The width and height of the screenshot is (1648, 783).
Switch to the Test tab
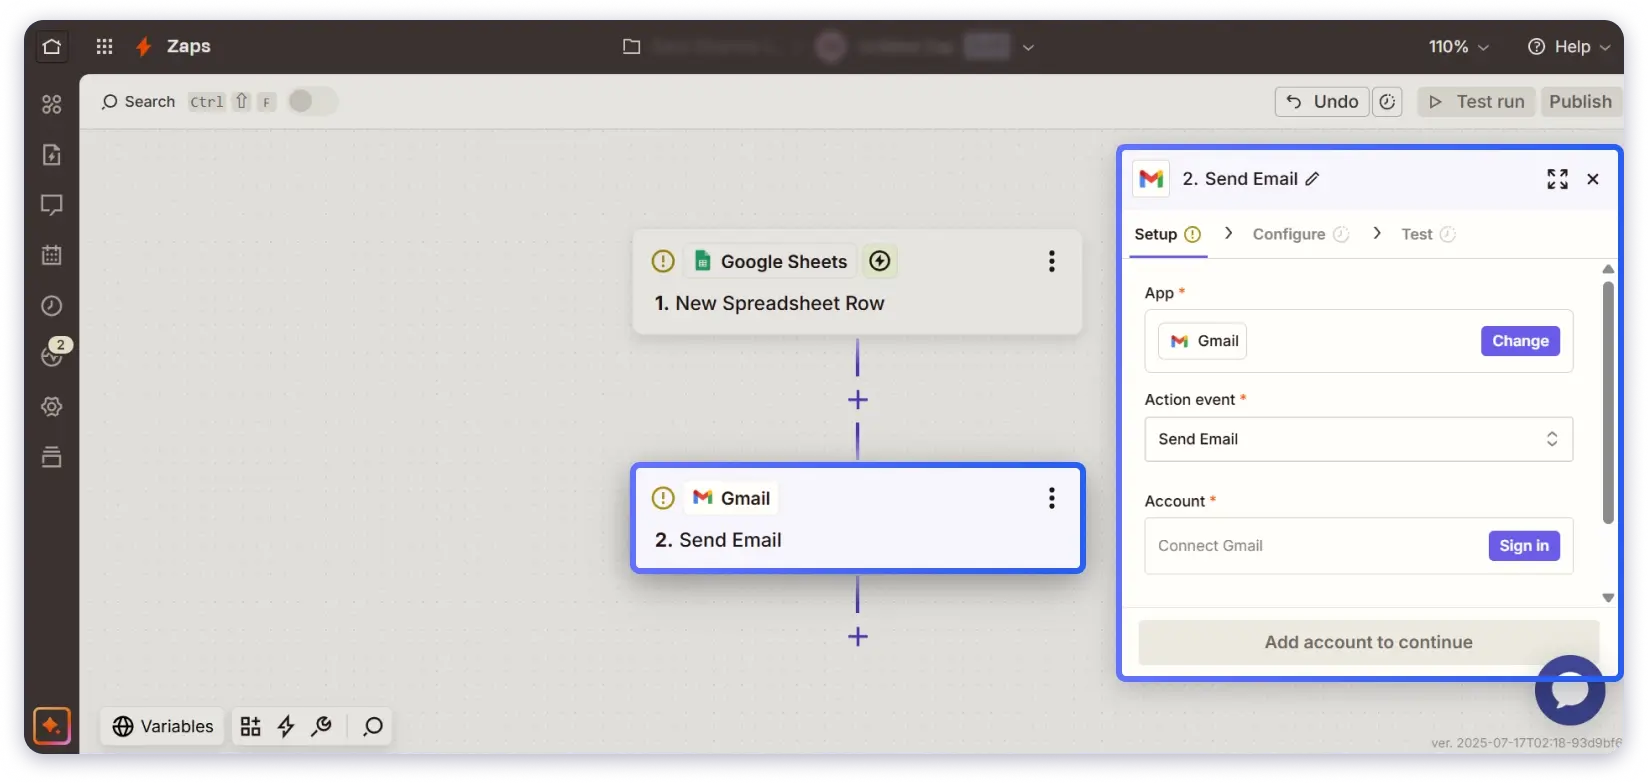[x=1428, y=234]
